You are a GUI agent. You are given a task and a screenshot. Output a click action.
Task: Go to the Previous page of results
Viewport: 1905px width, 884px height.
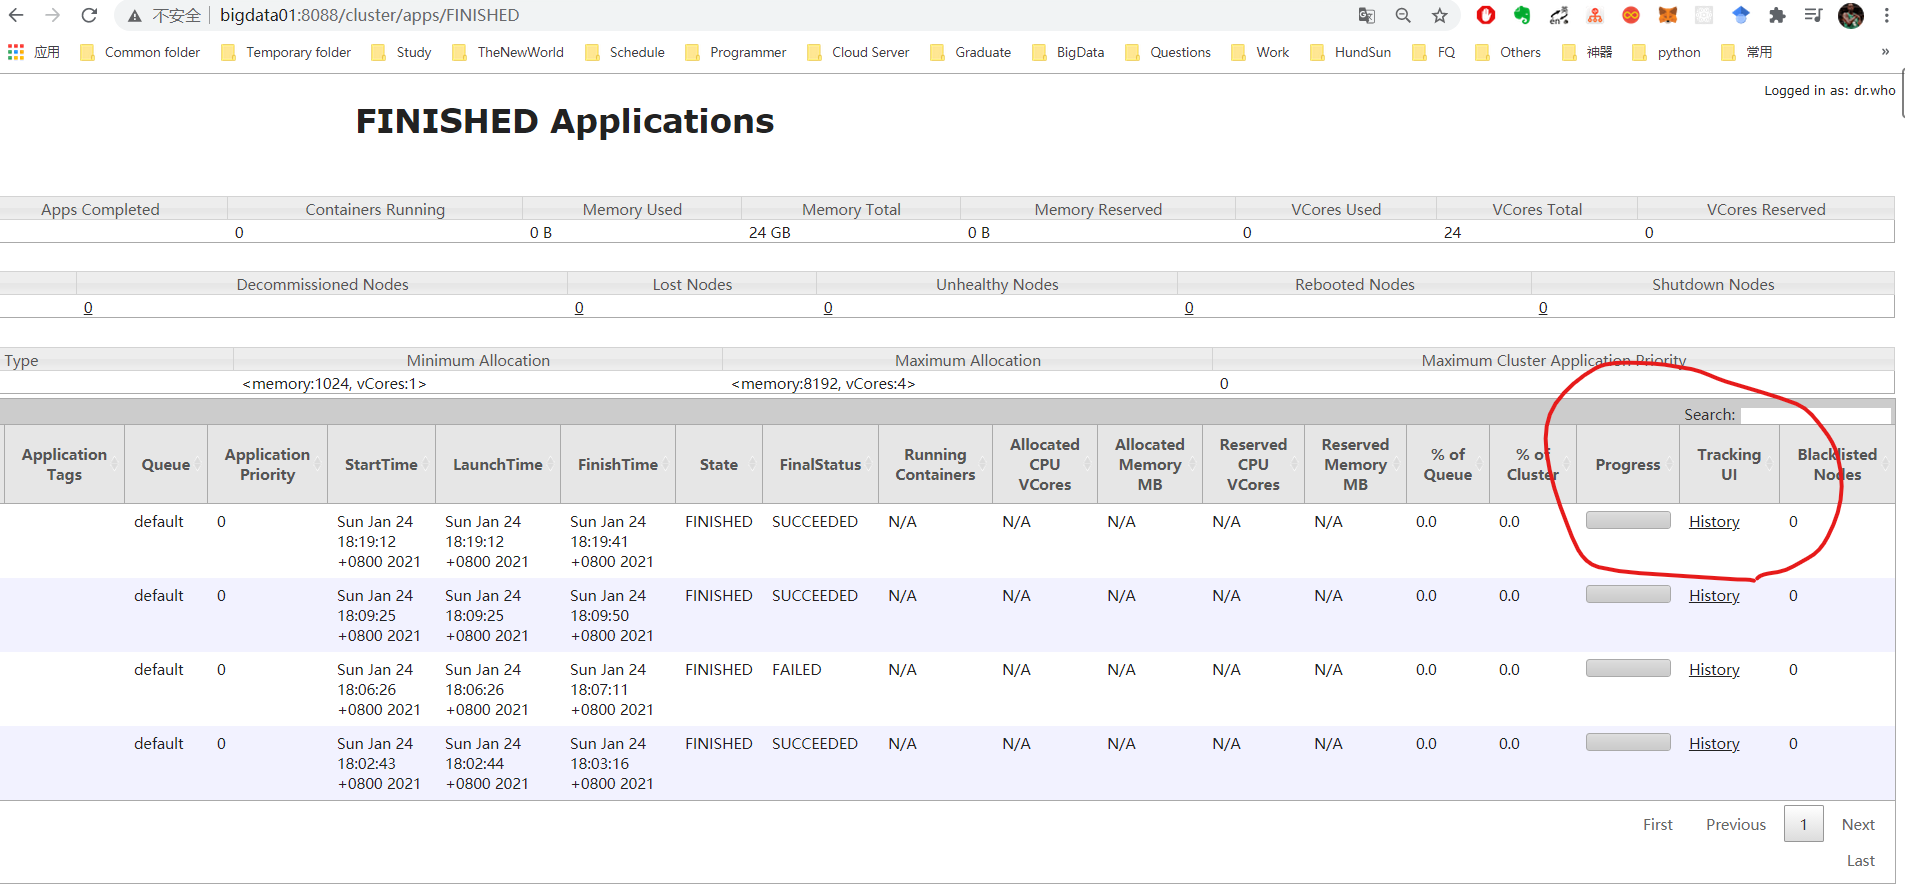coord(1736,825)
